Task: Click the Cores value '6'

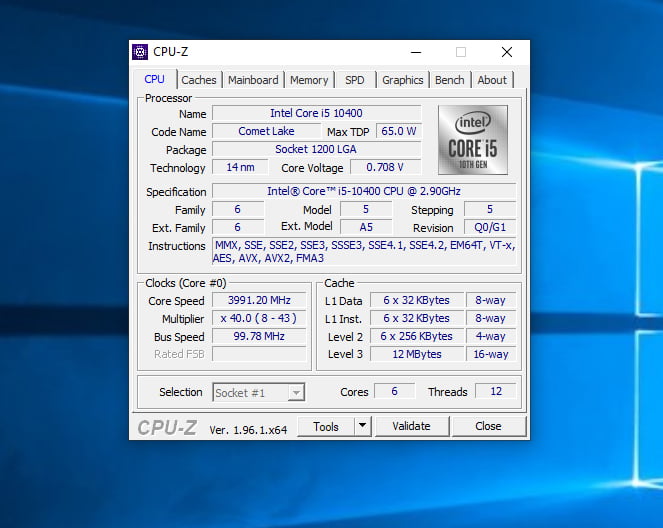Action: click(395, 391)
